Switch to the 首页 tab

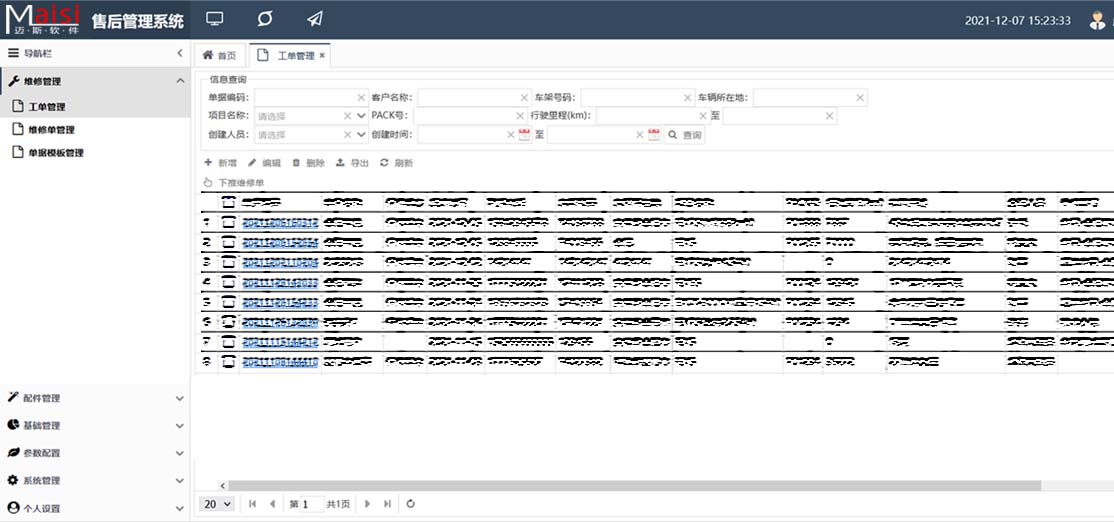click(x=220, y=55)
